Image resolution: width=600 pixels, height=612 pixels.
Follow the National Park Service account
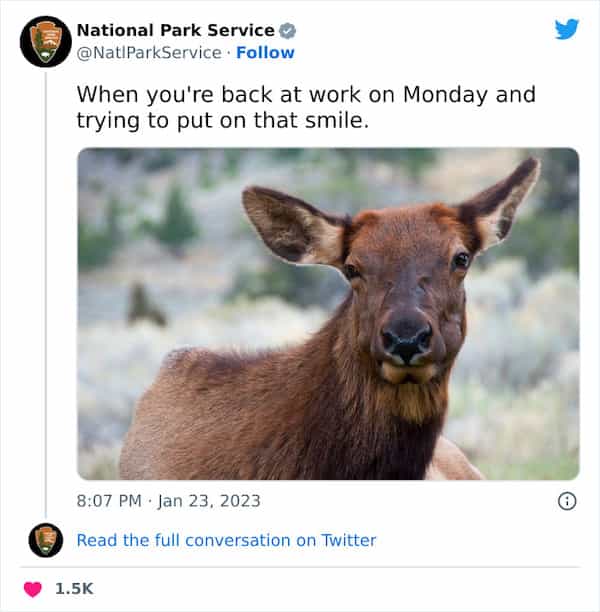(265, 52)
